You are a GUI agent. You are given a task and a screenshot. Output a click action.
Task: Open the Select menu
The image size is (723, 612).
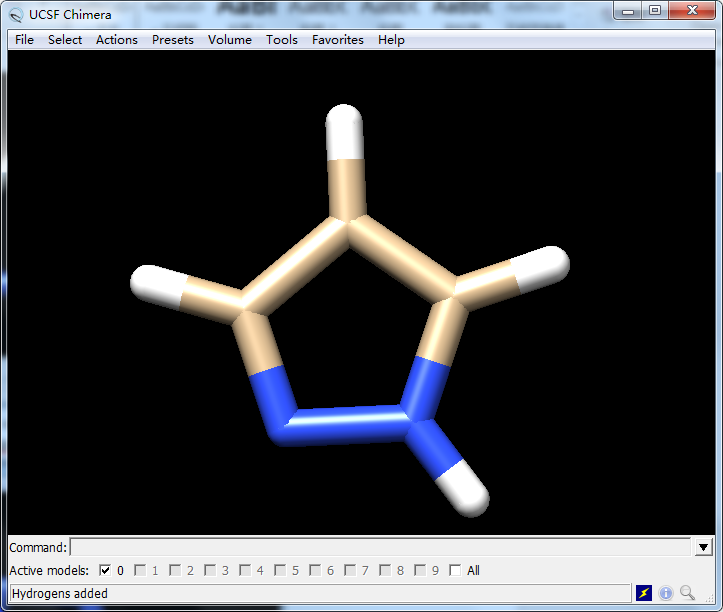(65, 40)
